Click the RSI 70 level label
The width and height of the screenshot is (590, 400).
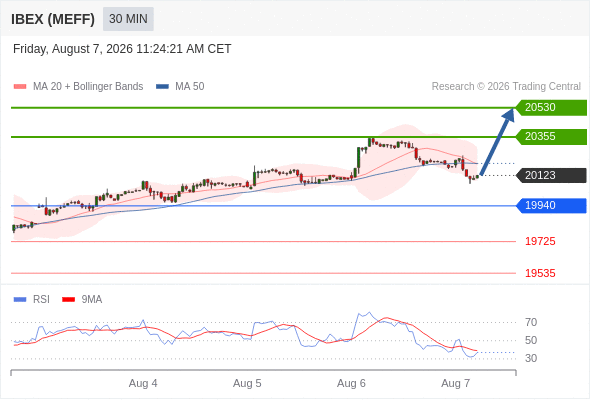(531, 322)
